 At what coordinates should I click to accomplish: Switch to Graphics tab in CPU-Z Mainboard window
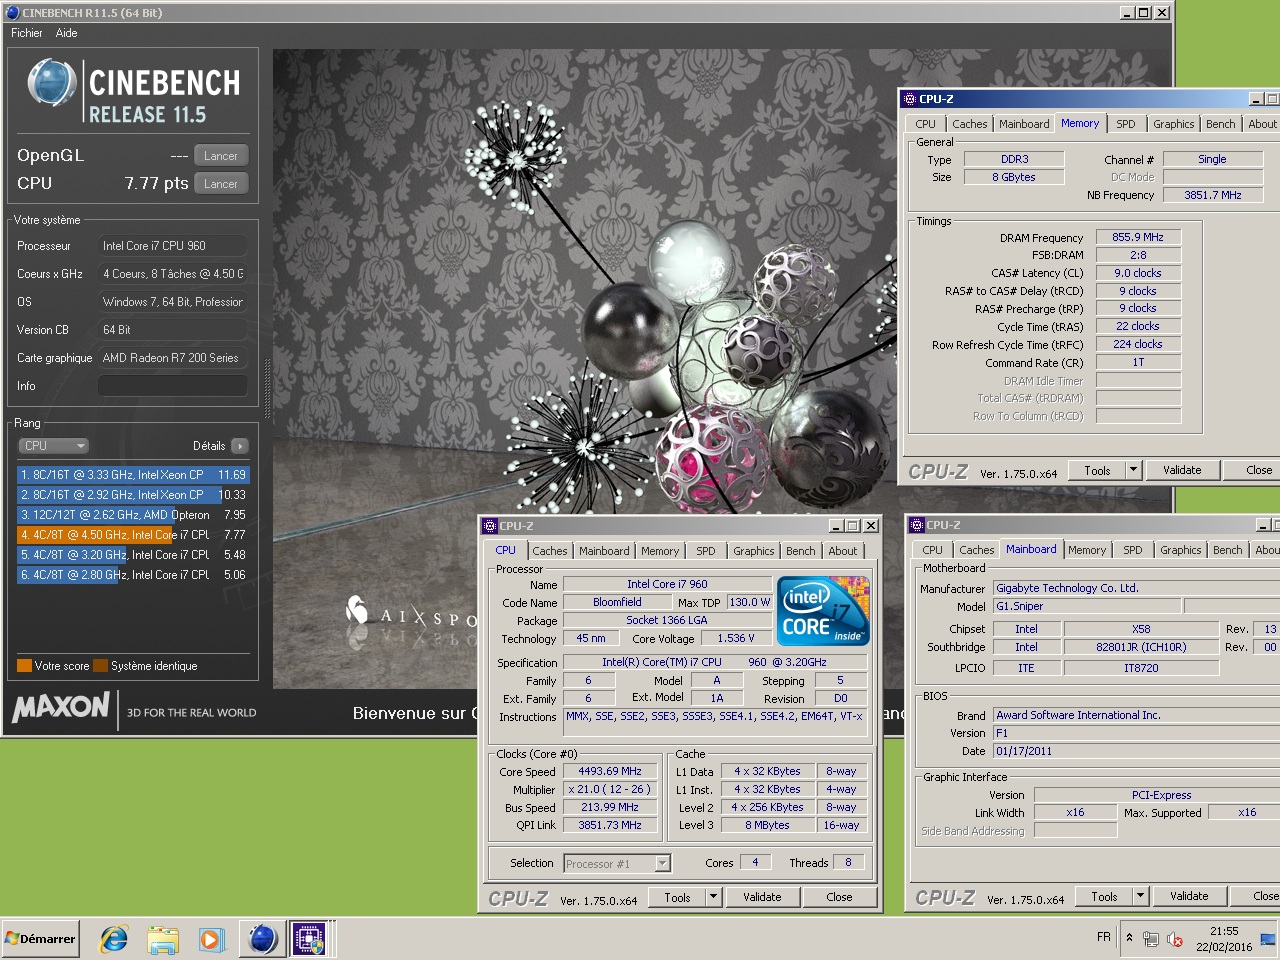click(1181, 550)
